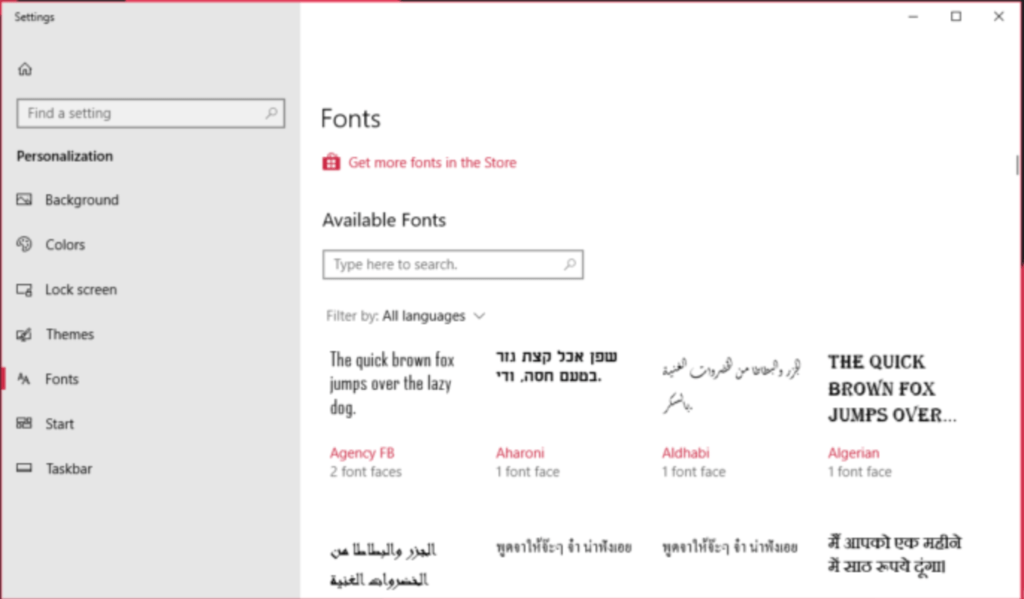The image size is (1024, 599).
Task: Click the Lock screen icon
Action: click(24, 289)
